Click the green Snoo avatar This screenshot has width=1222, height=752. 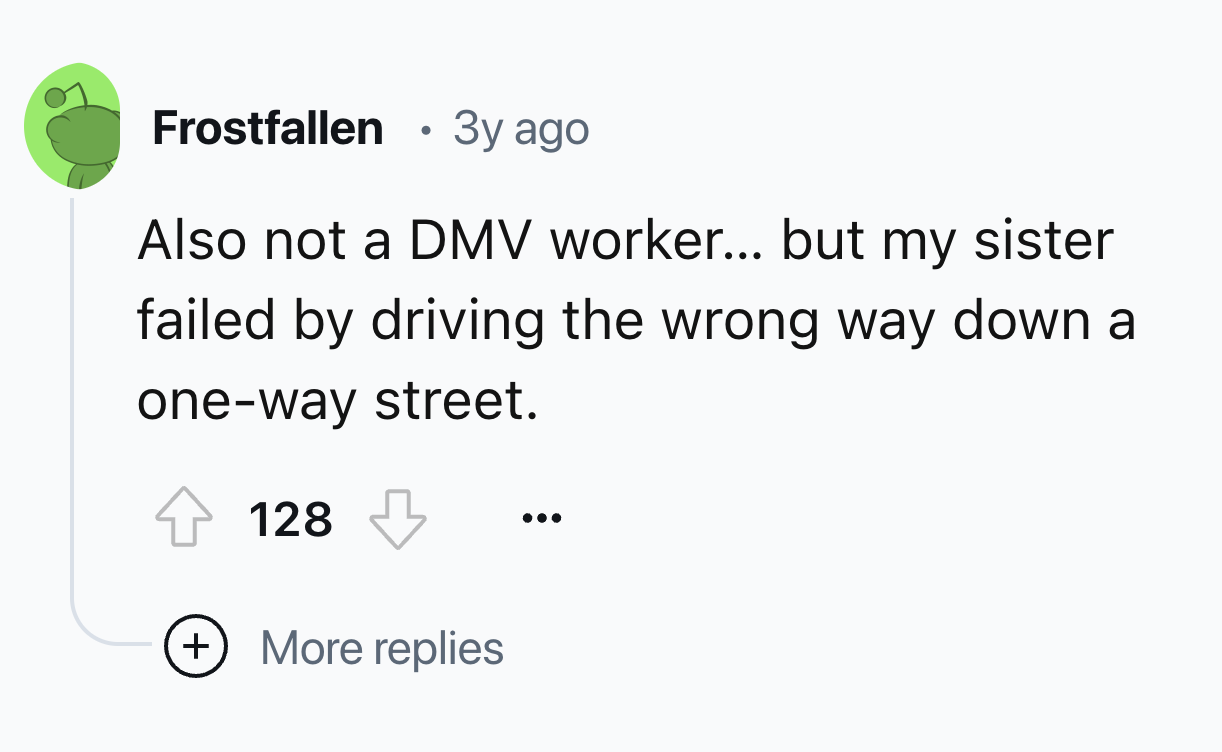[x=72, y=127]
